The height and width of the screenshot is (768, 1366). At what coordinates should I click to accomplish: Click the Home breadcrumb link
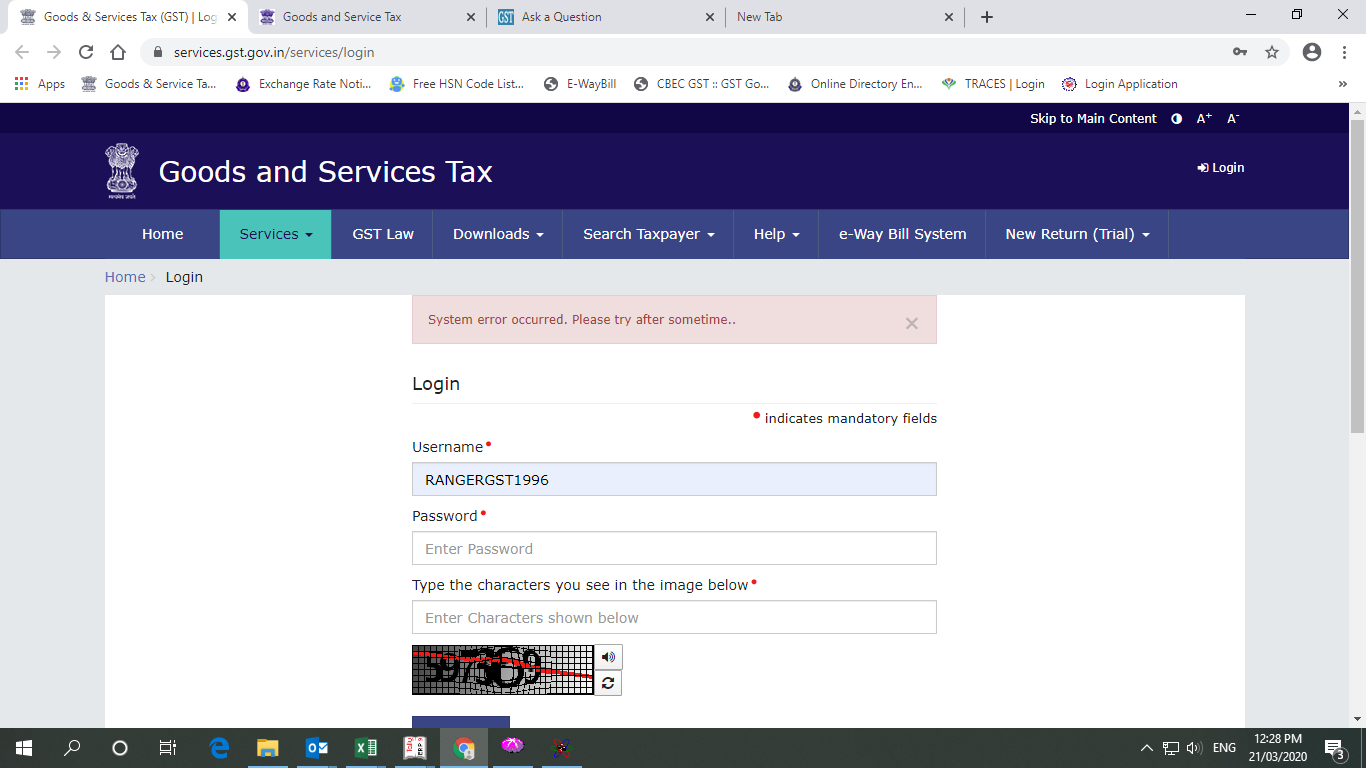pos(125,277)
